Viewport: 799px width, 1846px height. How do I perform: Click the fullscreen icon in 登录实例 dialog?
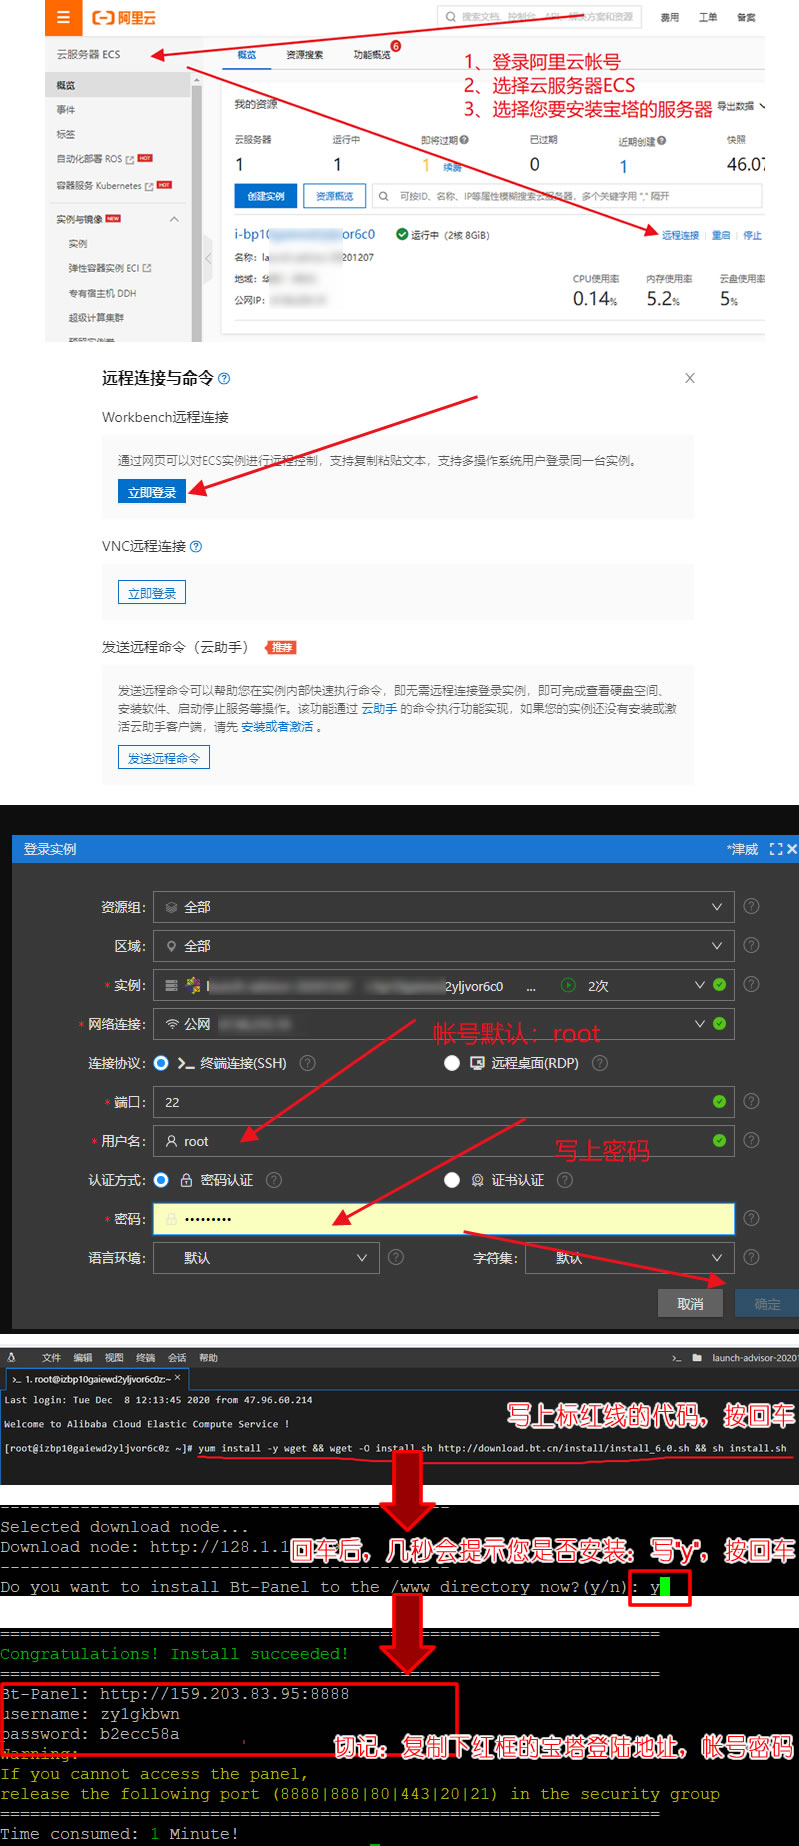click(x=775, y=849)
